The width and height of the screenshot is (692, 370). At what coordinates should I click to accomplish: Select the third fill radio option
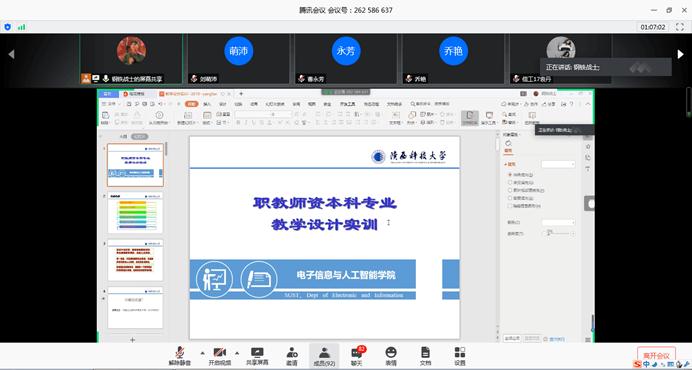click(x=510, y=190)
